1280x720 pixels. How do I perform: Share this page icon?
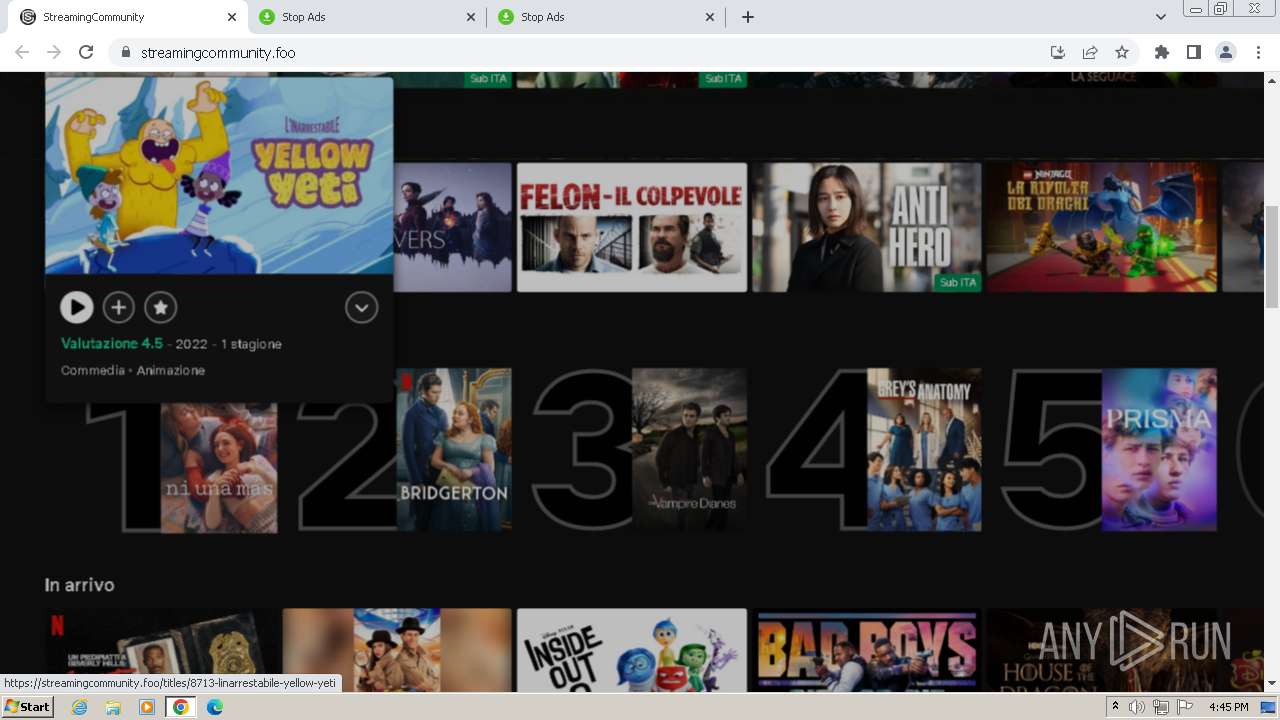pos(1090,52)
